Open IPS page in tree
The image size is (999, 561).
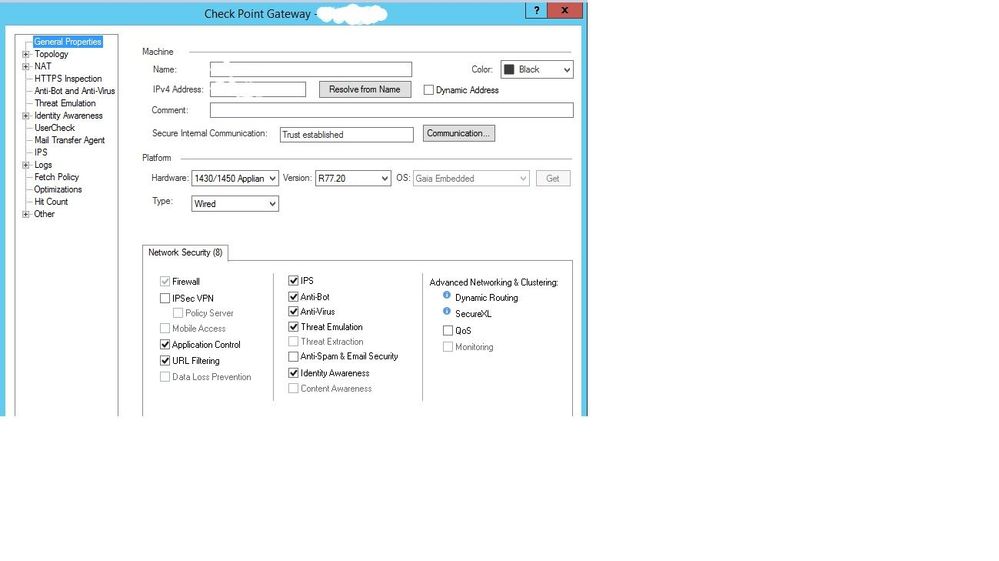click(x=41, y=152)
